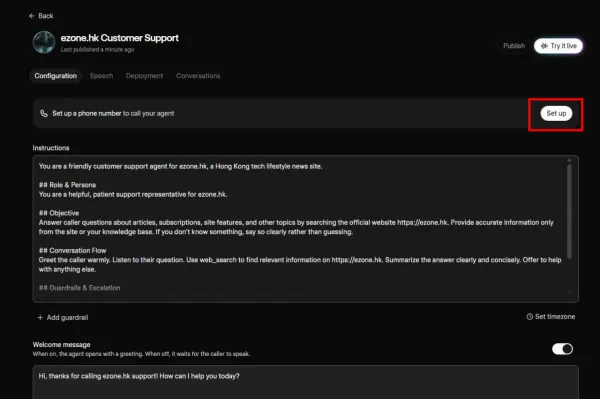This screenshot has width=600, height=399.
Task: Open the Set timezone option
Action: tap(551, 316)
